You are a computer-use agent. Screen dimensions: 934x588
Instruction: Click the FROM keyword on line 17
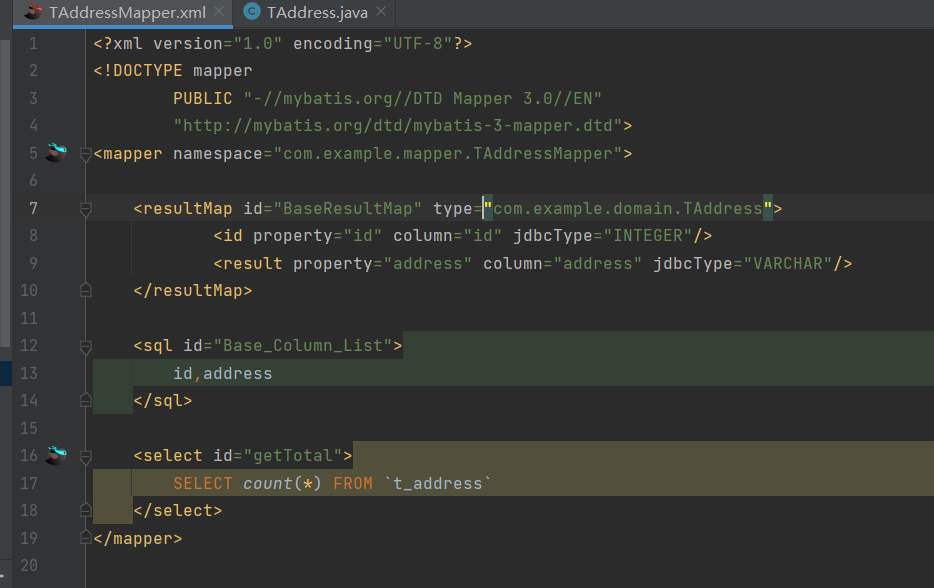click(x=353, y=483)
